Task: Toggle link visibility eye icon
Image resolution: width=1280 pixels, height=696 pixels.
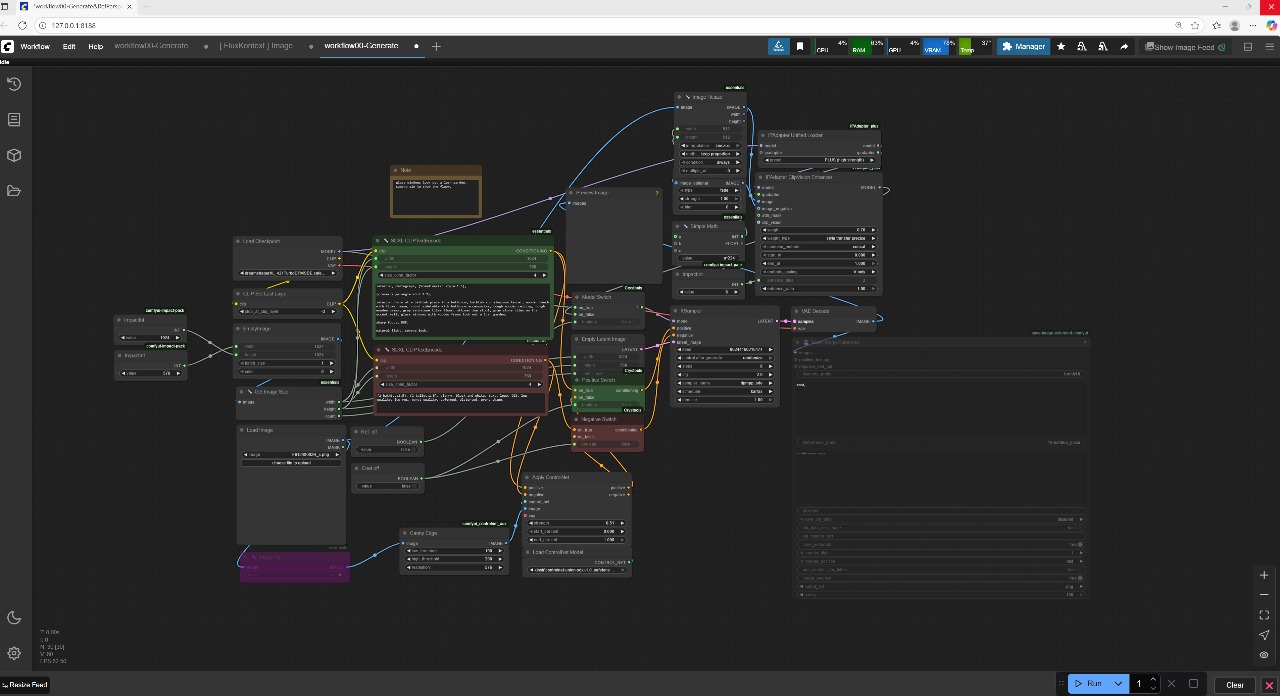Action: 1264,655
